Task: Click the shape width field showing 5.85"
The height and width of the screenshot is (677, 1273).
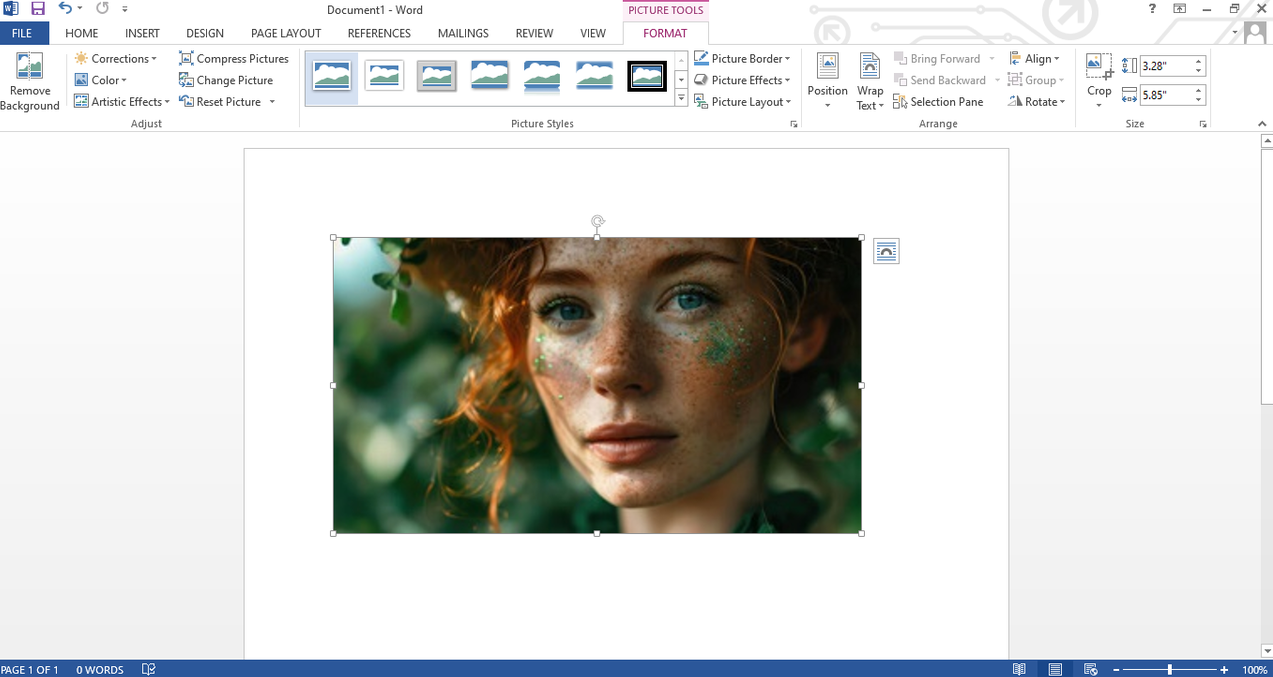Action: coord(1165,95)
